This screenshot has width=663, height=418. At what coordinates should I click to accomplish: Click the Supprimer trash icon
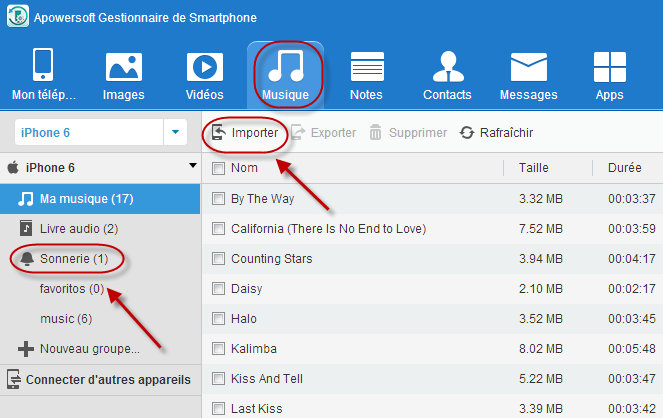pyautogui.click(x=375, y=132)
